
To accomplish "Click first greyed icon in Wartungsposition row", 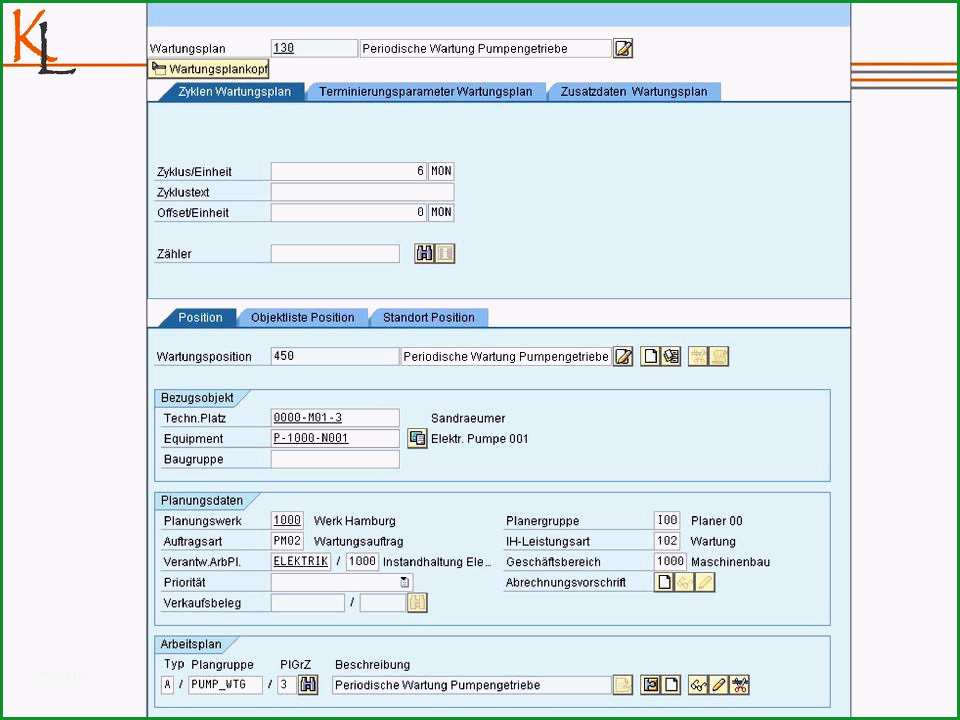I will click(x=698, y=356).
